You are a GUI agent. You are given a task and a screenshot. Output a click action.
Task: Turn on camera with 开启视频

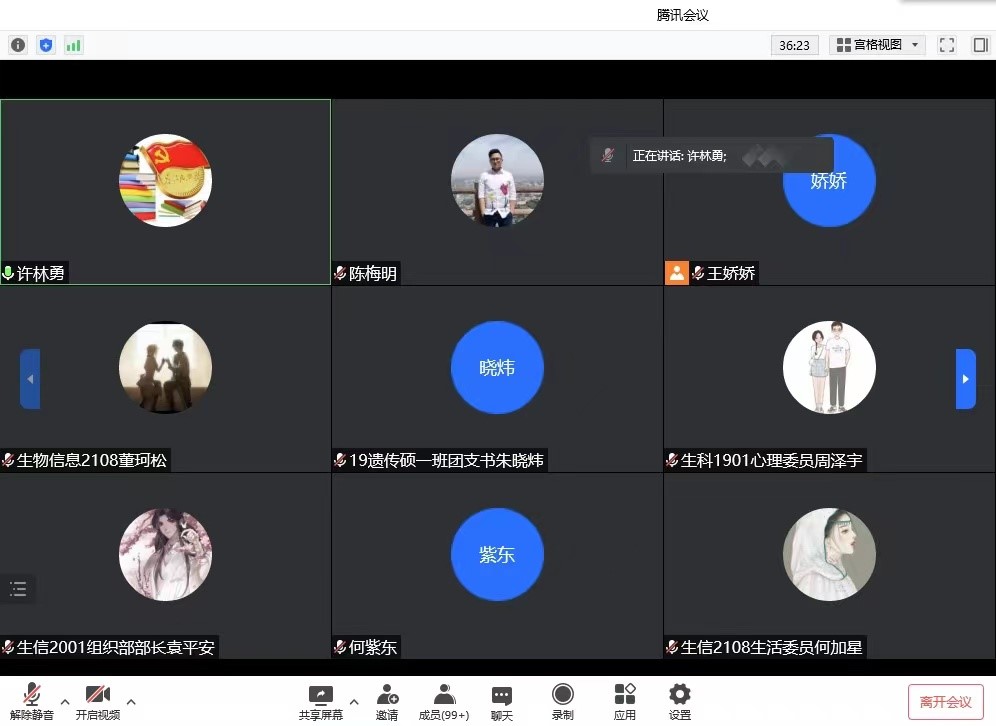[97, 701]
